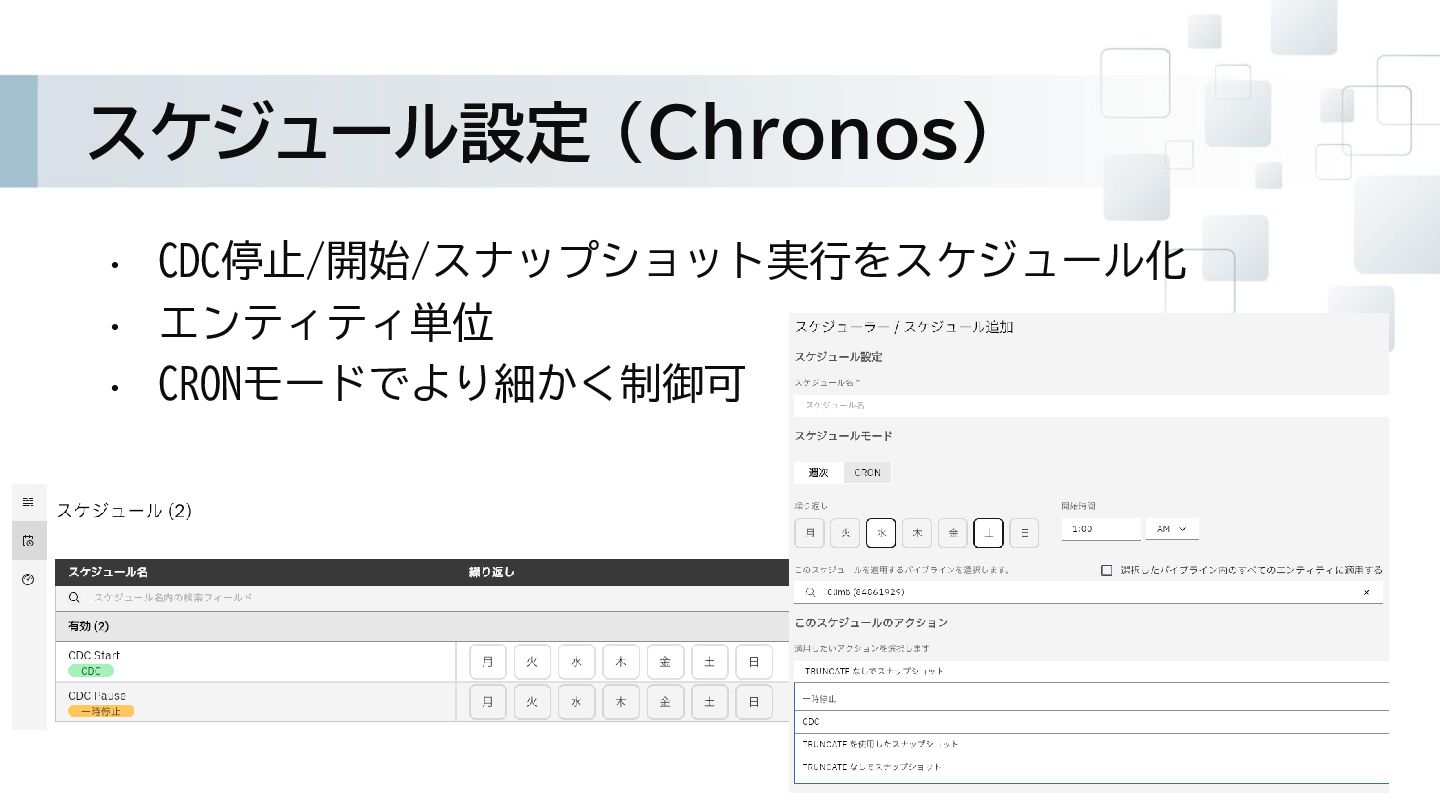Viewport: 1440px width, 810px height.
Task: Toggle 水 for the CDC Start schedule
Action: pos(576,662)
